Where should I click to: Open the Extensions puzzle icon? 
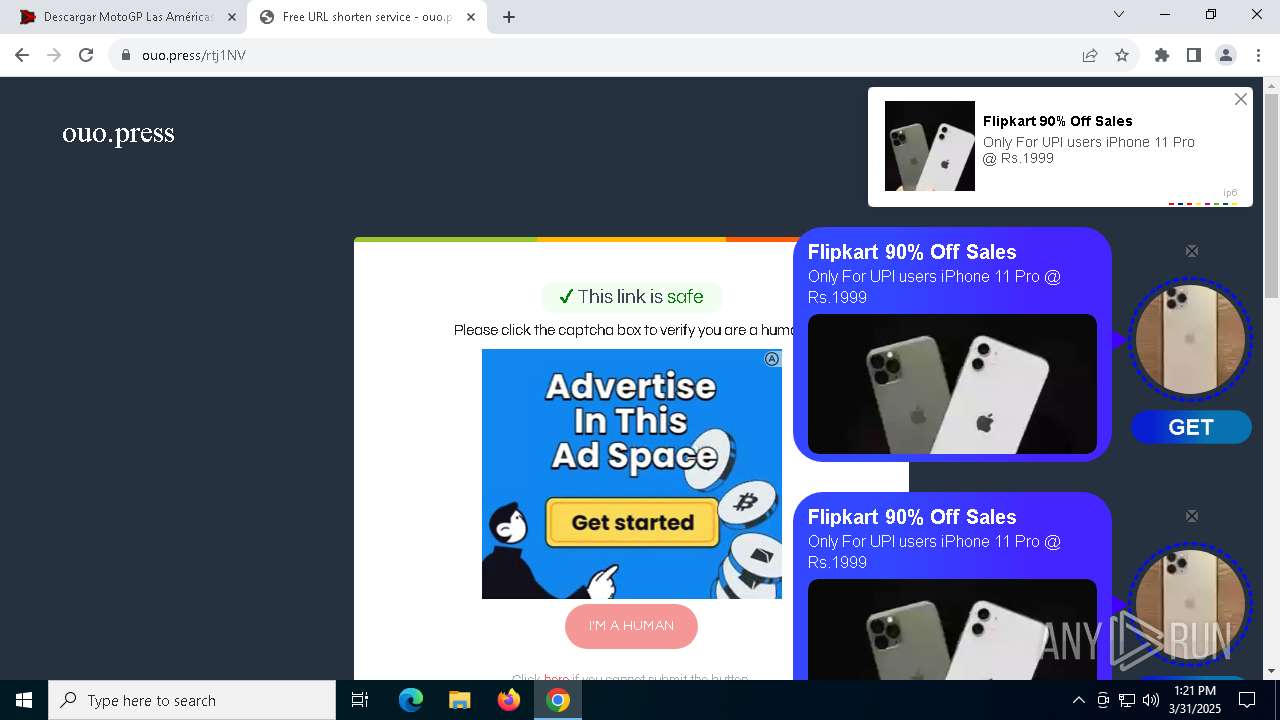1162,55
